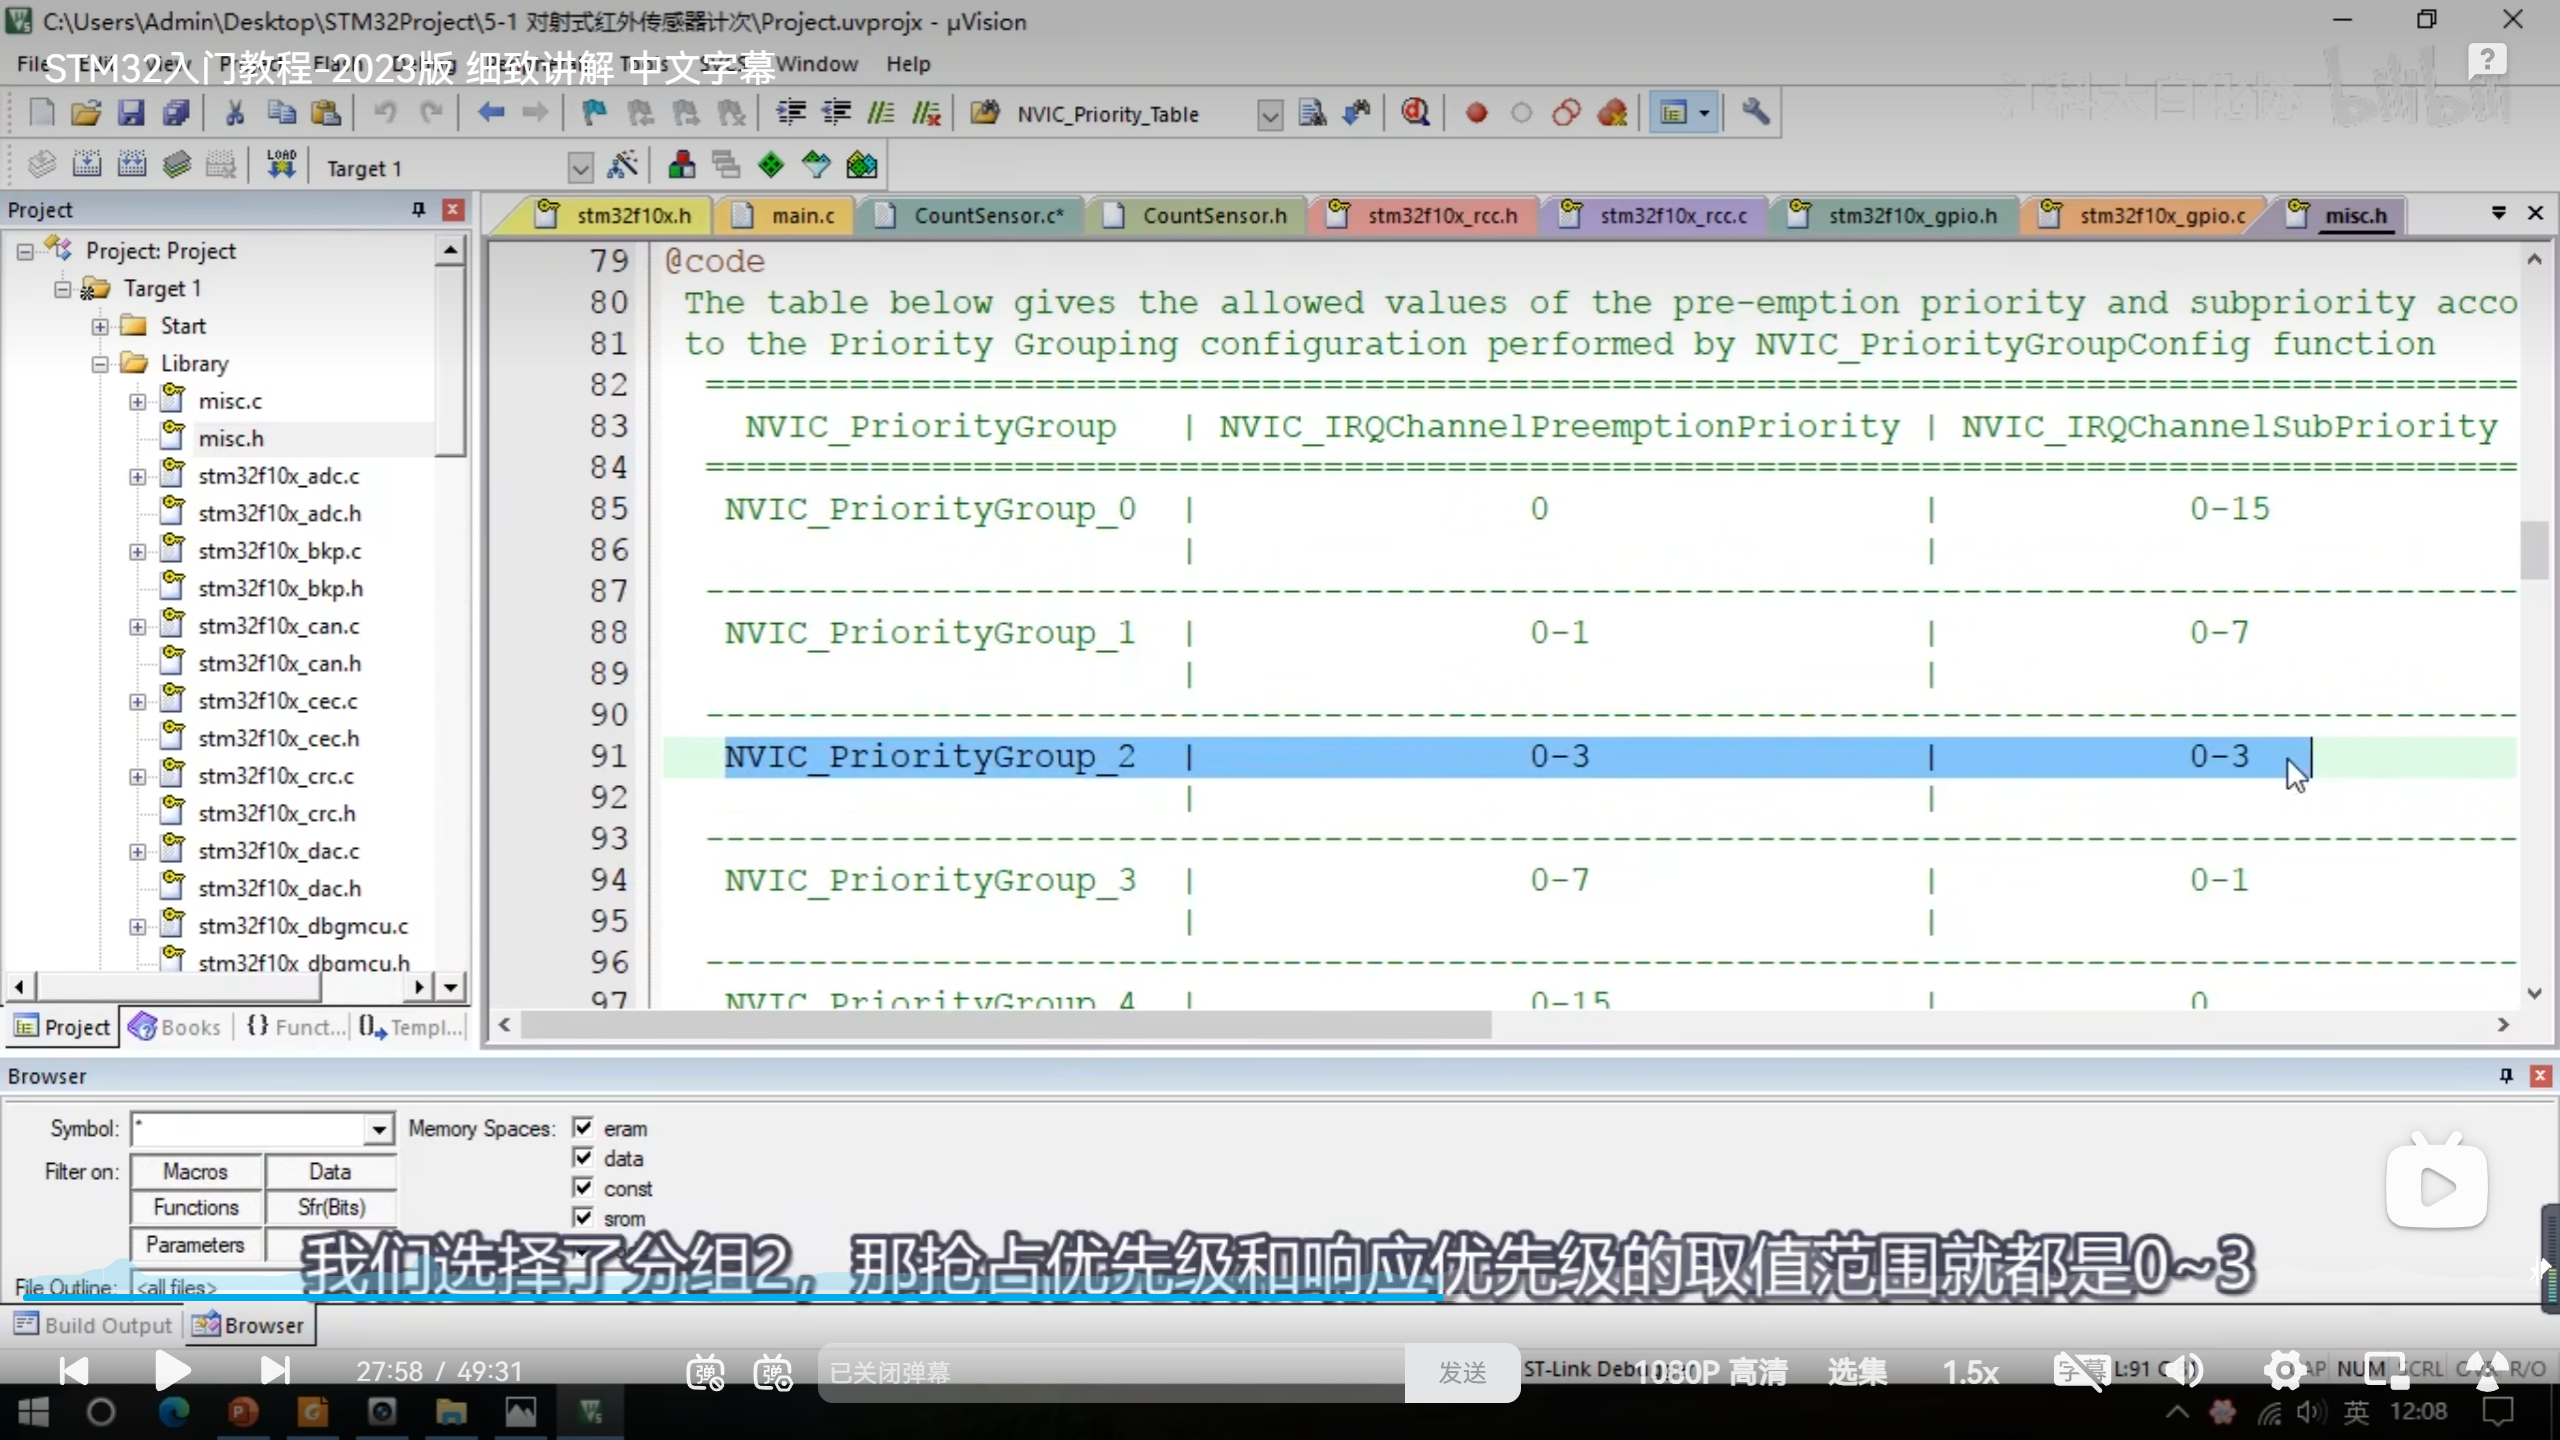Click the editor horizontal scrollbar
The width and height of the screenshot is (2560, 1440).
click(x=1005, y=1025)
